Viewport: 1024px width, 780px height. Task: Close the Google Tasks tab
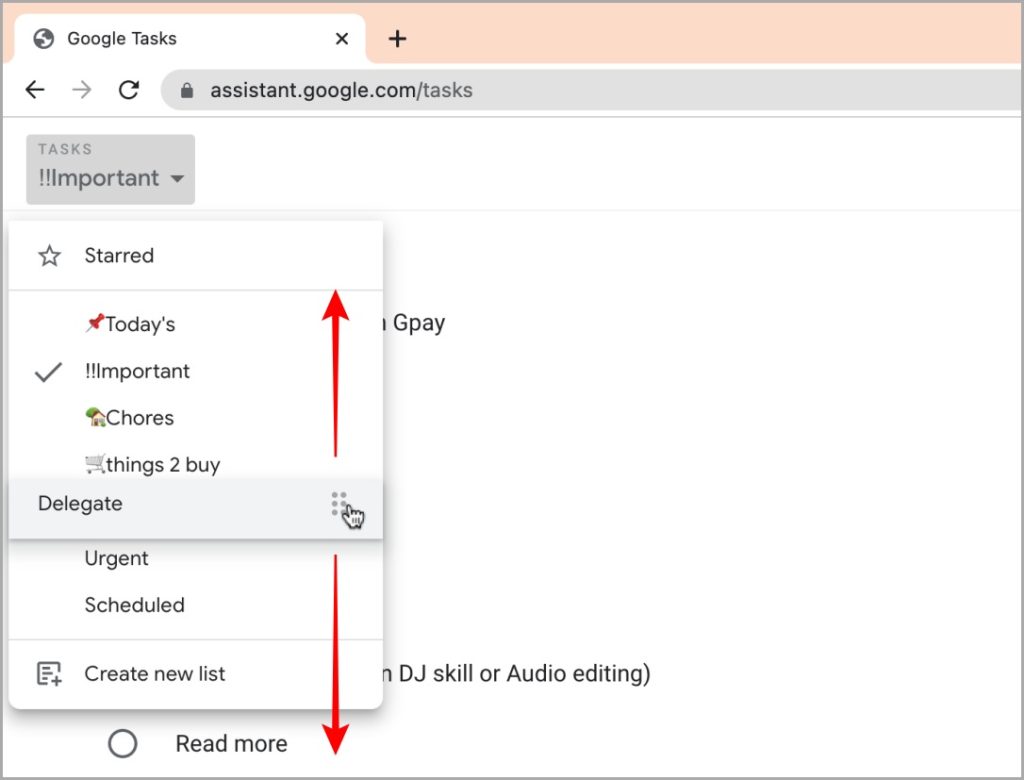click(x=342, y=39)
